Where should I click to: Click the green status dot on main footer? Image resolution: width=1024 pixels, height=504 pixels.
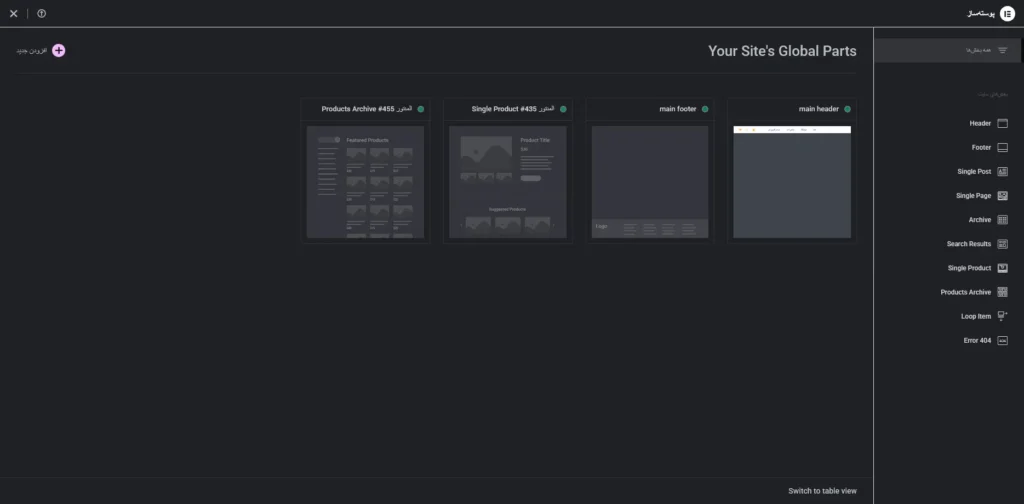[705, 109]
